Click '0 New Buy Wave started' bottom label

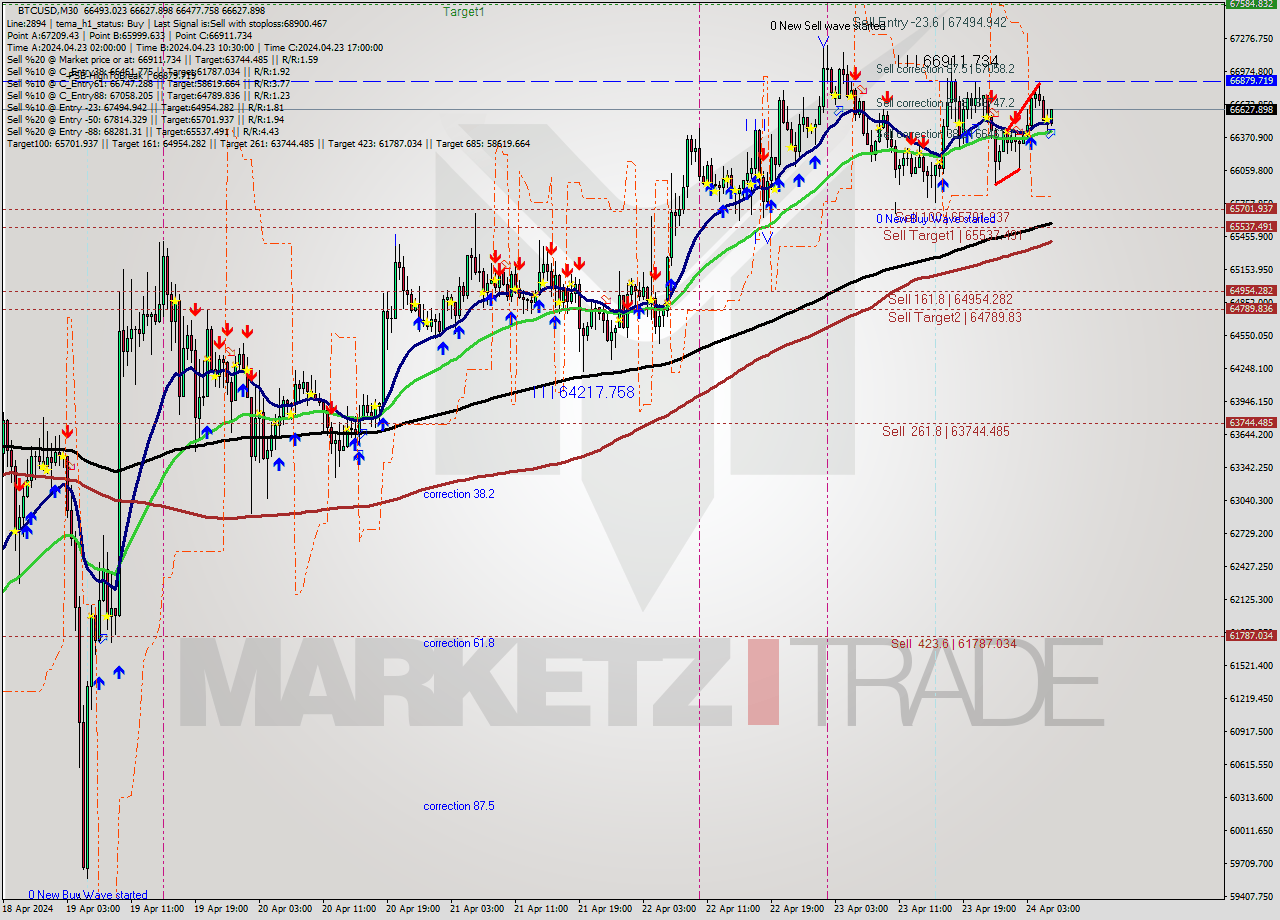tap(88, 895)
